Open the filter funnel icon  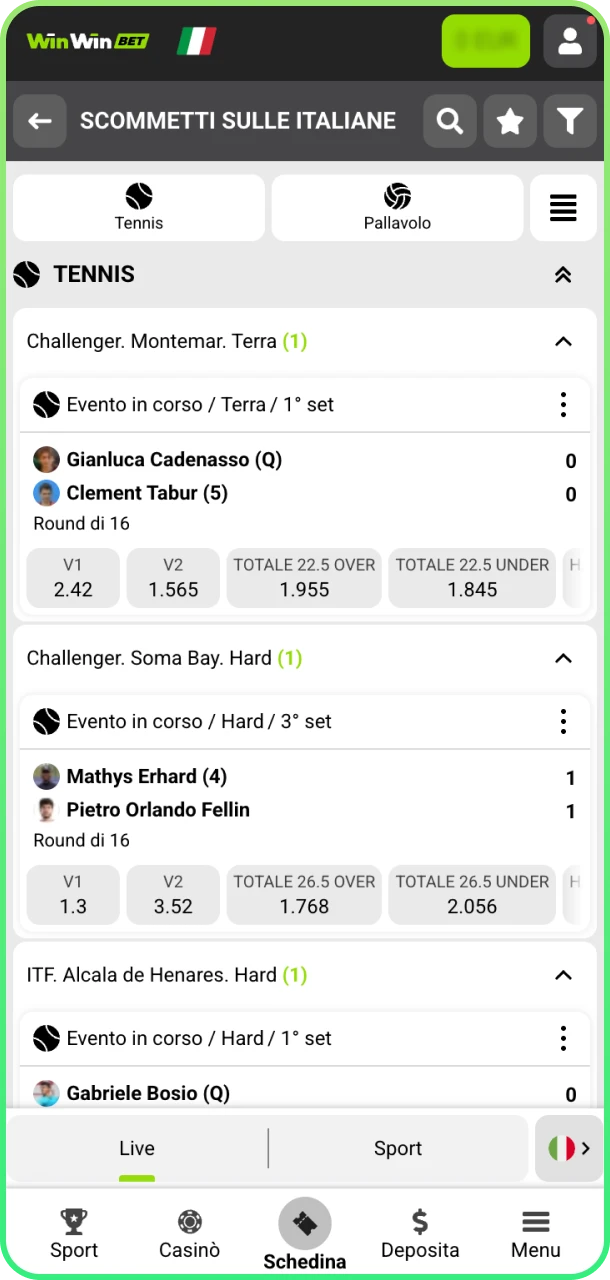tap(570, 120)
